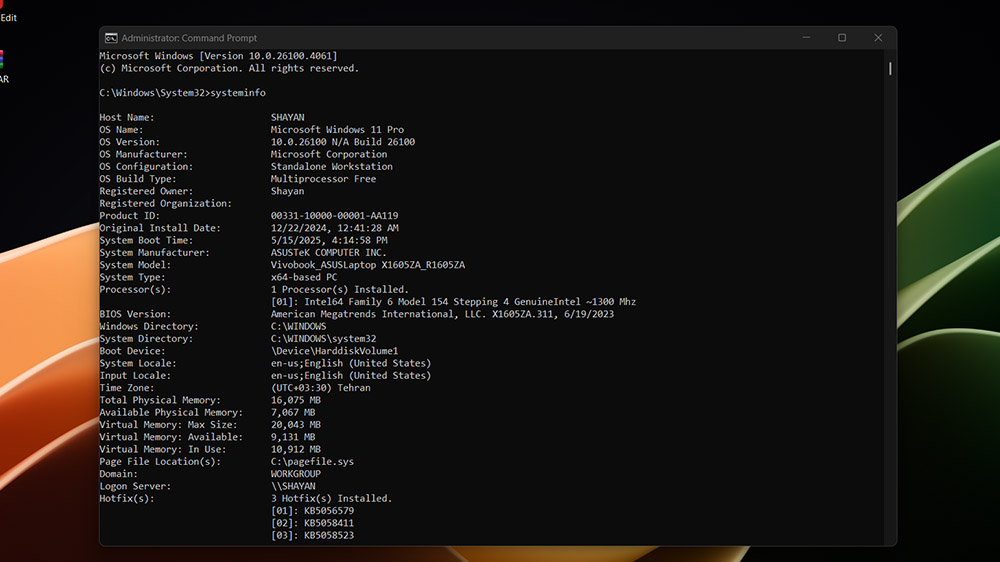Click 'Microsoft Corporation' OS manufacturer value
This screenshot has width=1000, height=562.
pos(328,154)
